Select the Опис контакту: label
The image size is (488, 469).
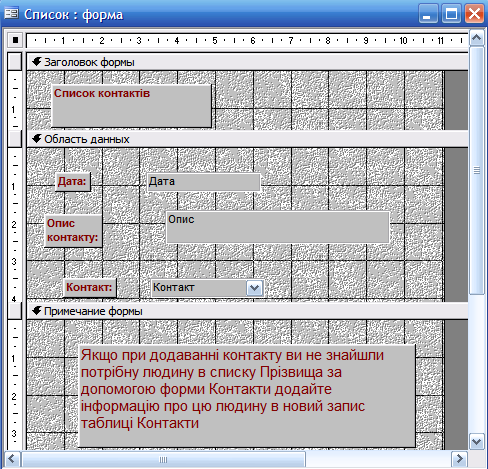pyautogui.click(x=73, y=231)
